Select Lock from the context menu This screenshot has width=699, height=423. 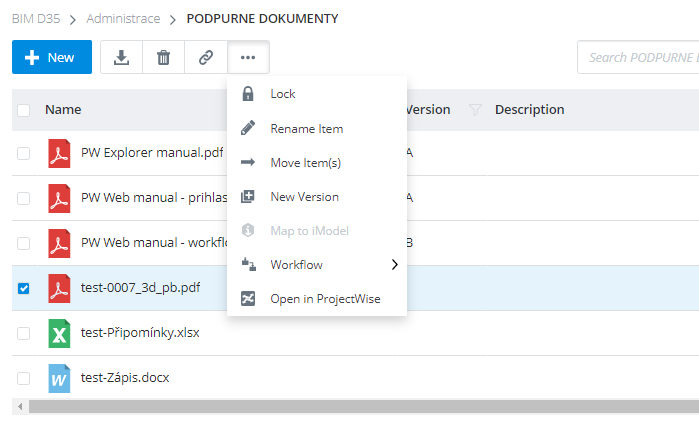click(x=282, y=94)
